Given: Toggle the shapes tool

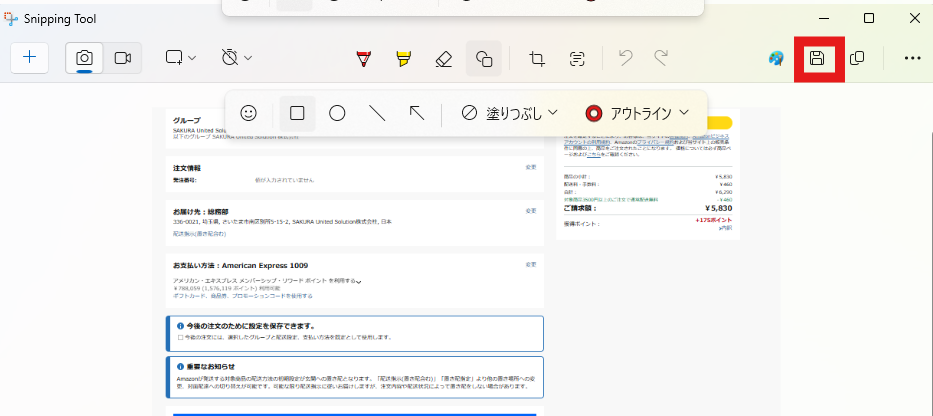Looking at the screenshot, I should point(484,59).
